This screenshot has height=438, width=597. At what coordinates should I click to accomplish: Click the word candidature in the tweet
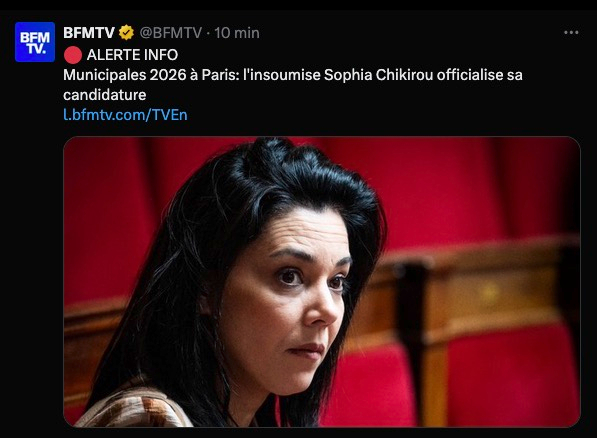[x=105, y=95]
